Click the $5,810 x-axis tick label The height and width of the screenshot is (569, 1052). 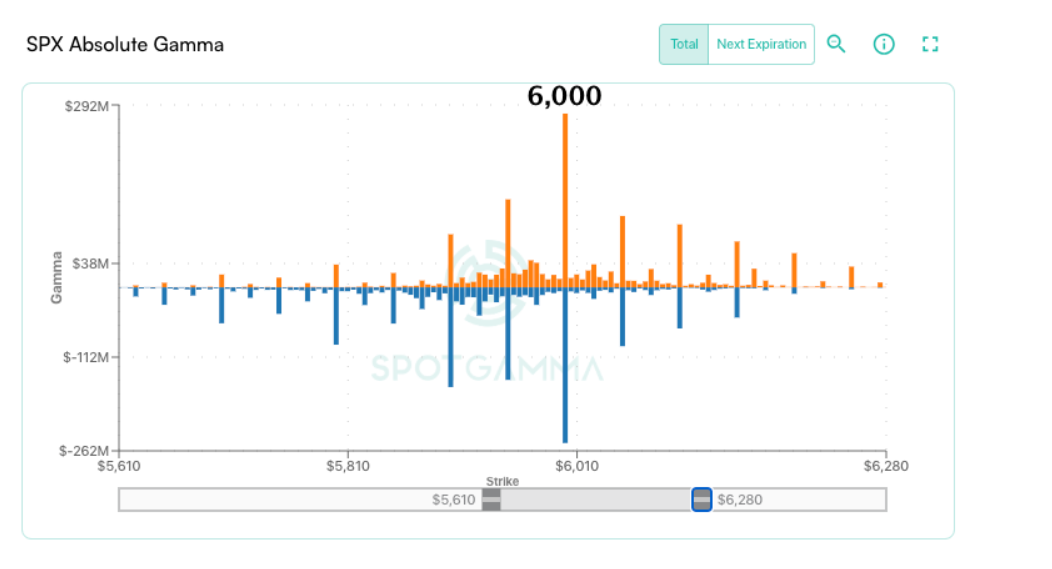coord(347,466)
